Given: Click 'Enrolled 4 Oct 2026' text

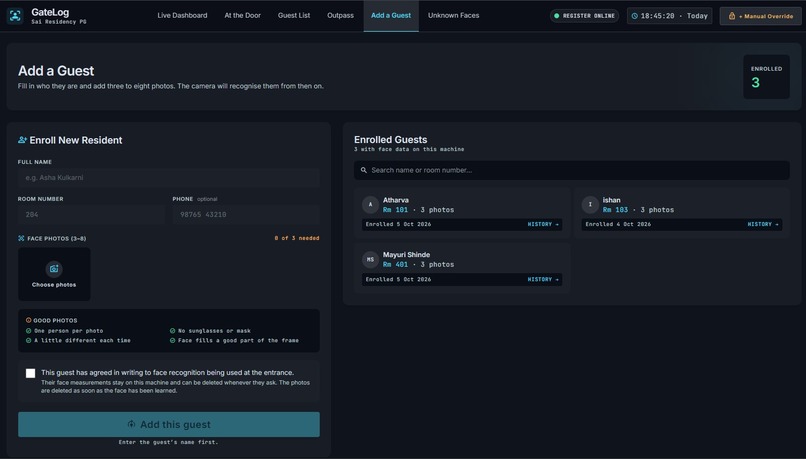Looking at the screenshot, I should coord(618,224).
